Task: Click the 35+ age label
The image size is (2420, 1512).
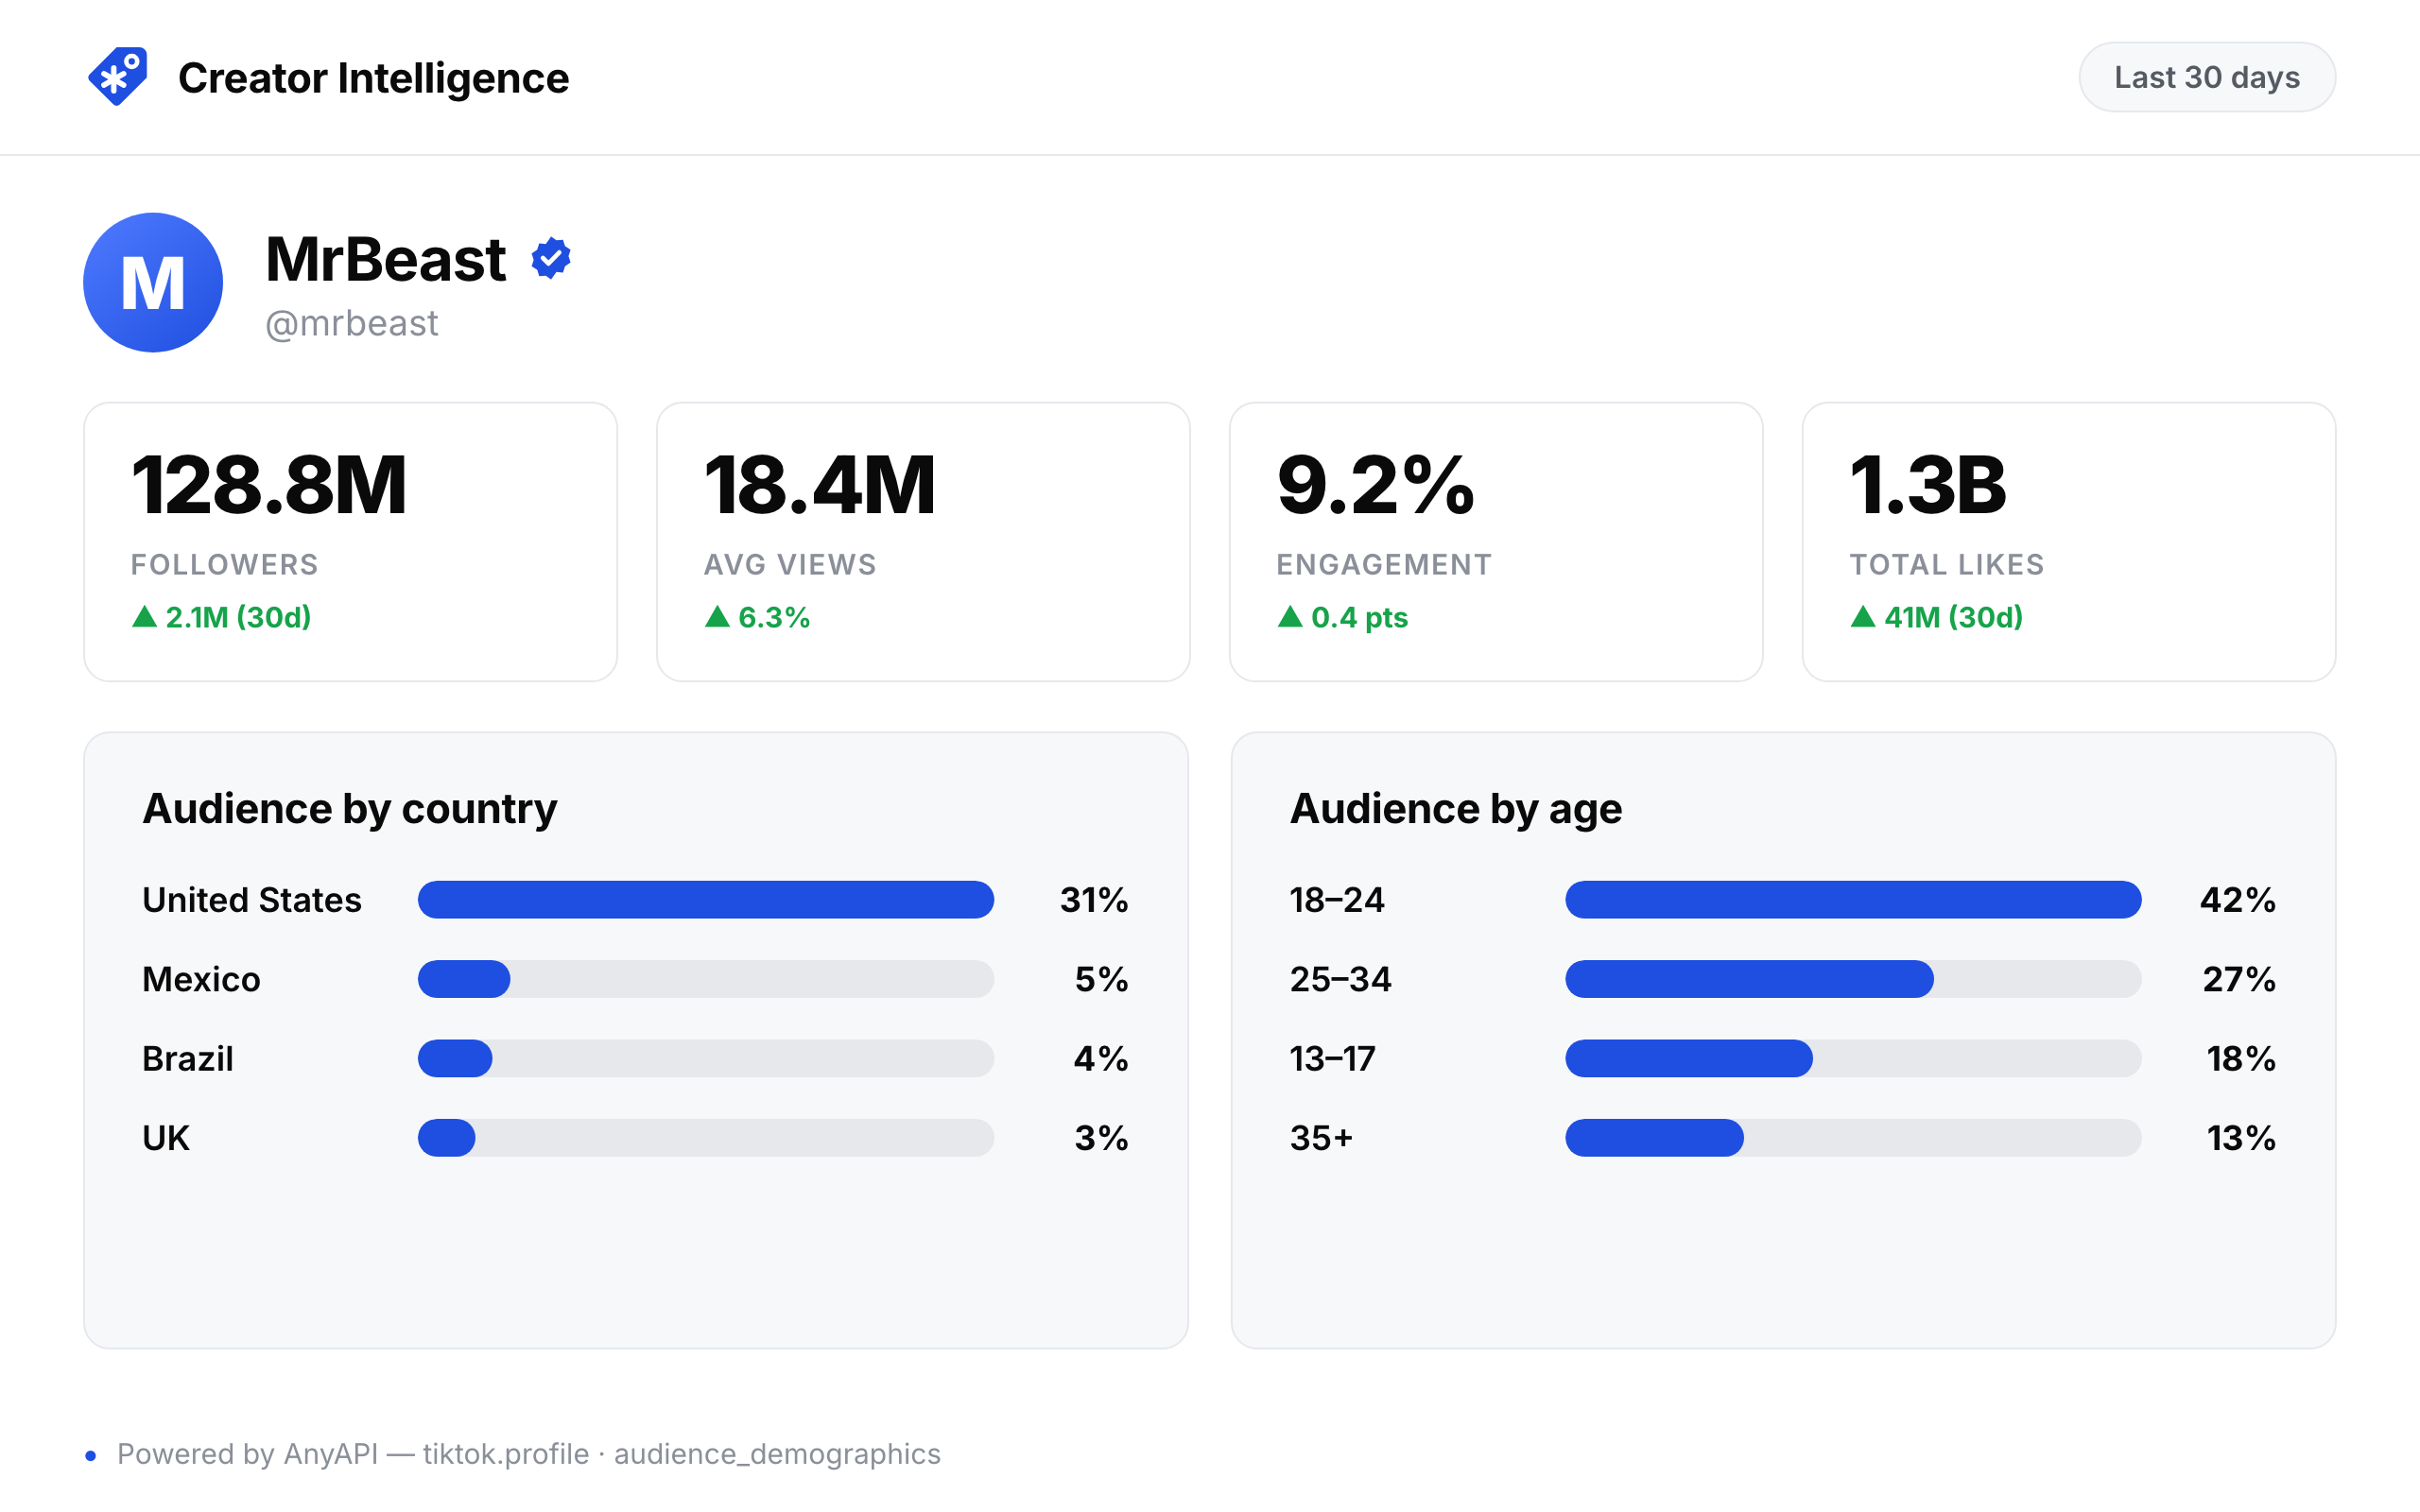Action: click(1321, 1138)
